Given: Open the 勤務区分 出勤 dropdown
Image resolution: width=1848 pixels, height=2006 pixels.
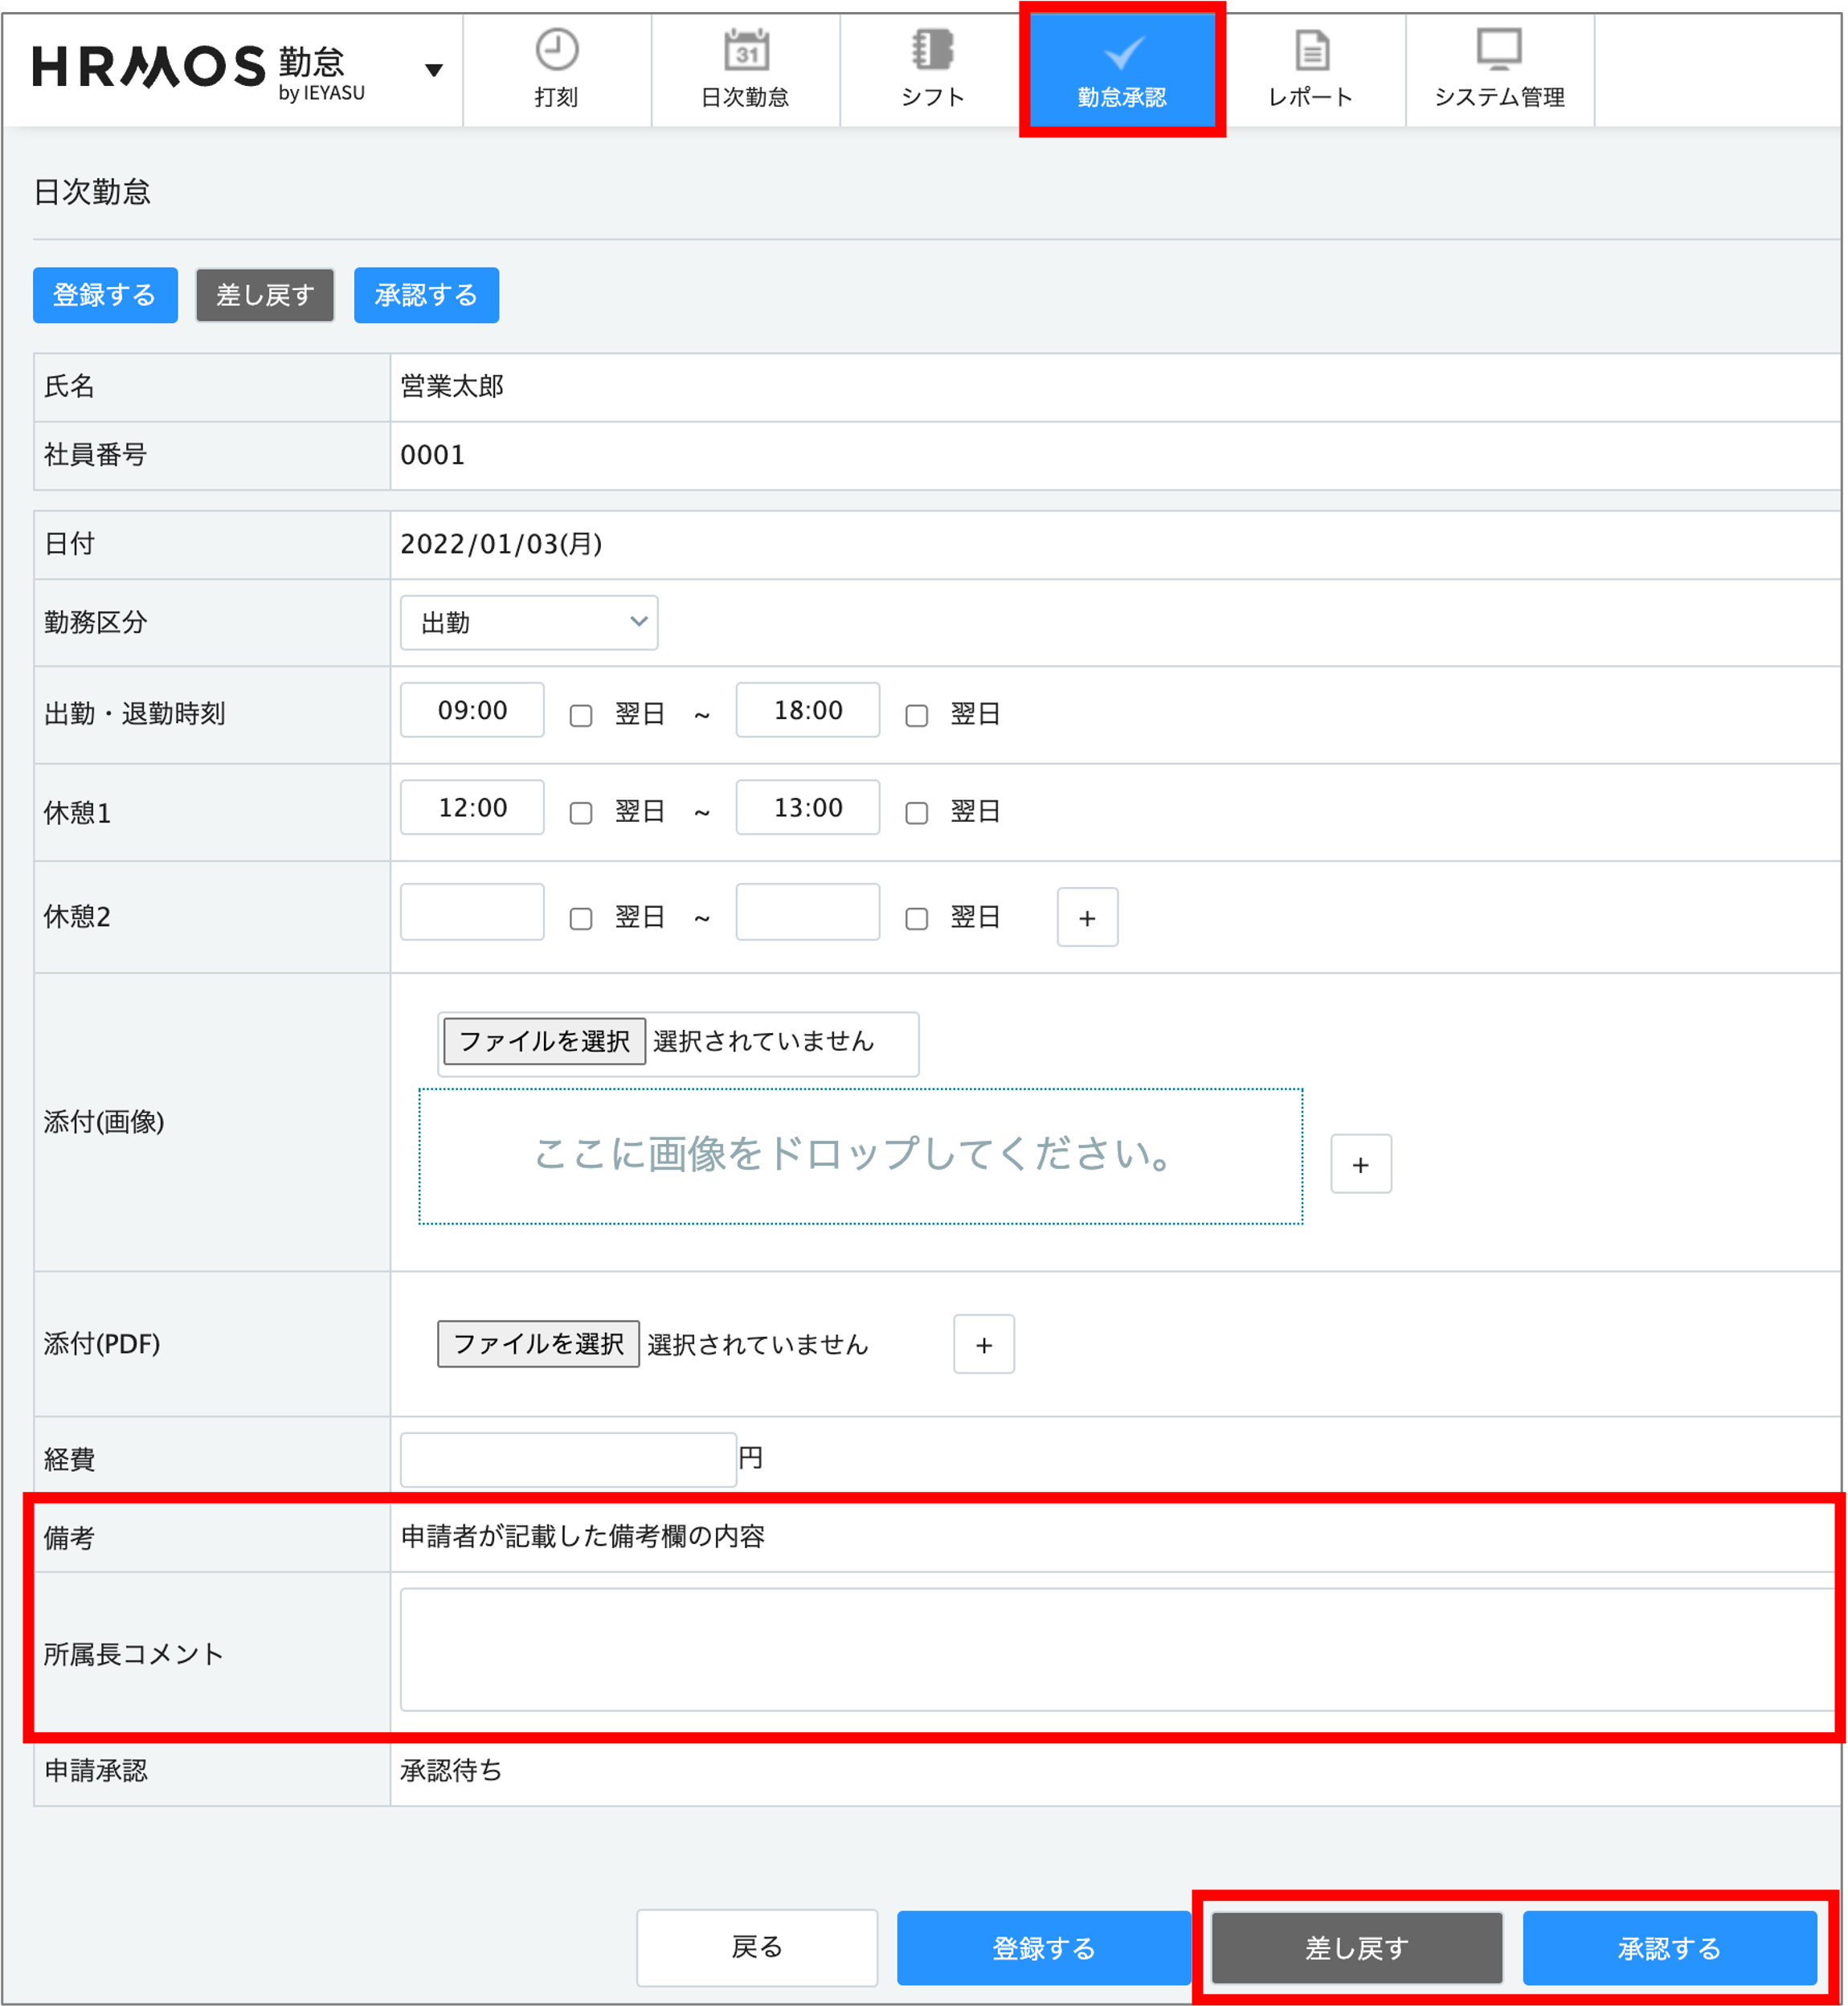Looking at the screenshot, I should coord(529,623).
